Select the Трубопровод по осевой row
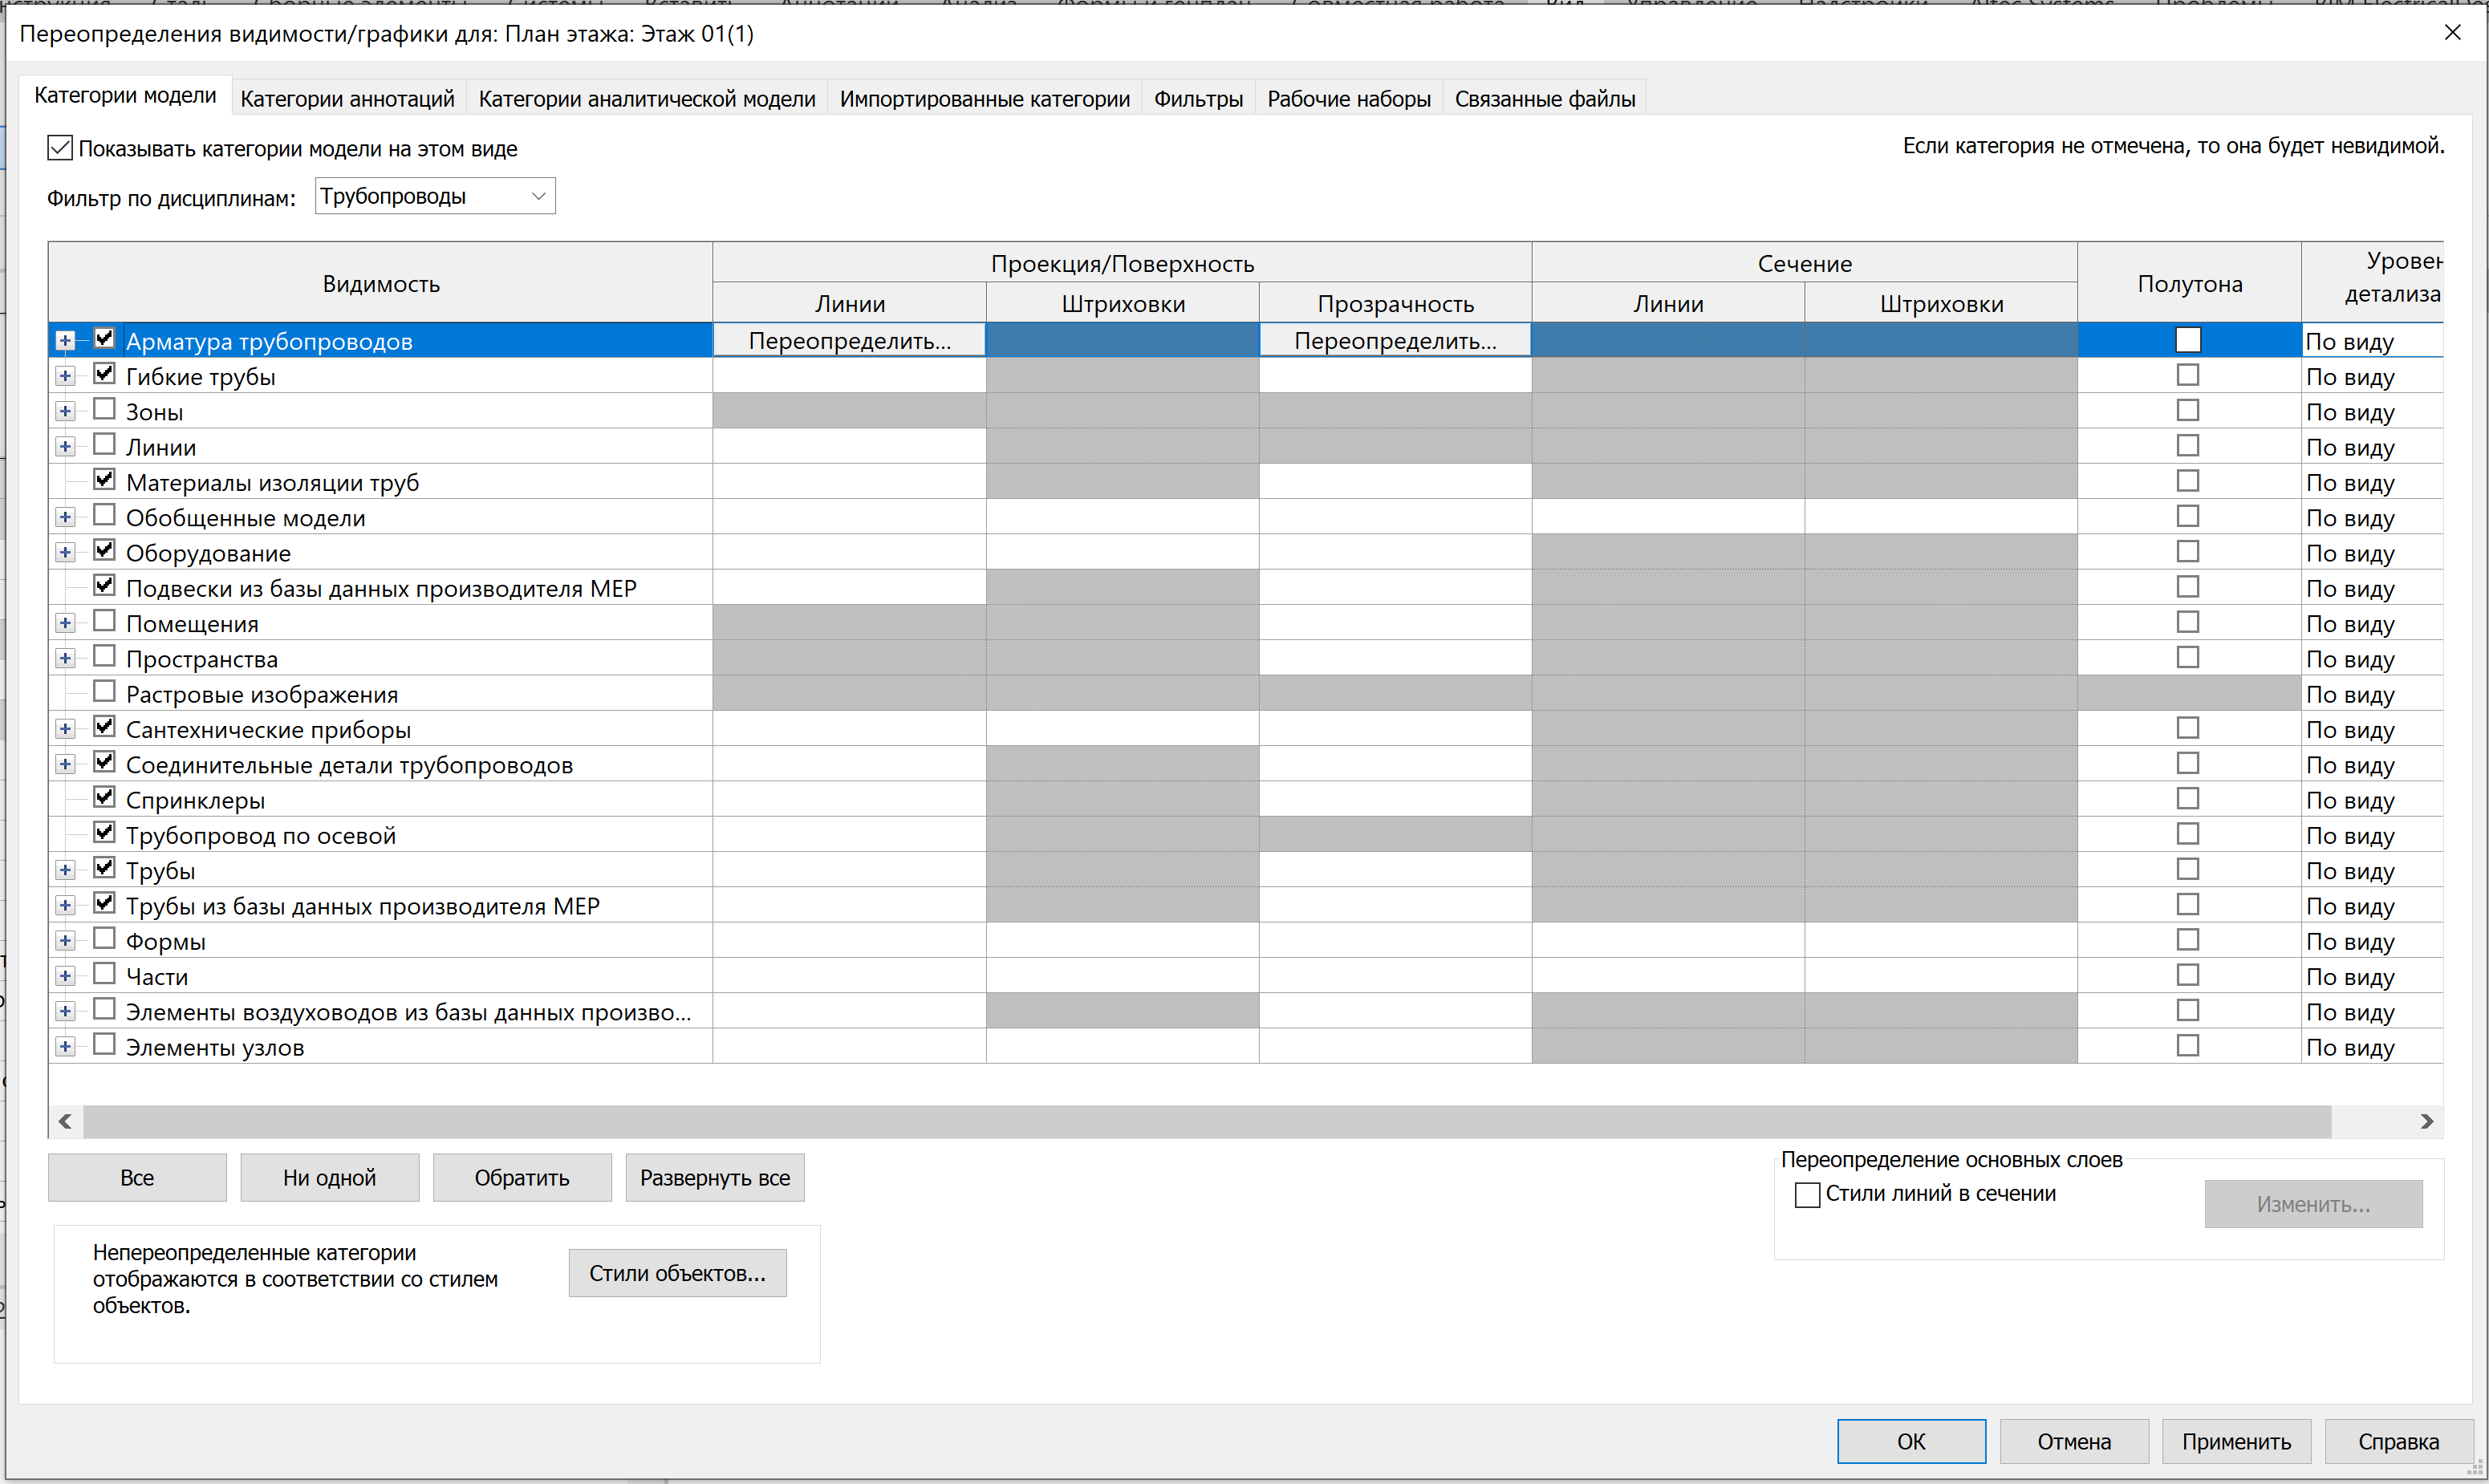Viewport: 2489px width, 1484px height. coord(261,835)
